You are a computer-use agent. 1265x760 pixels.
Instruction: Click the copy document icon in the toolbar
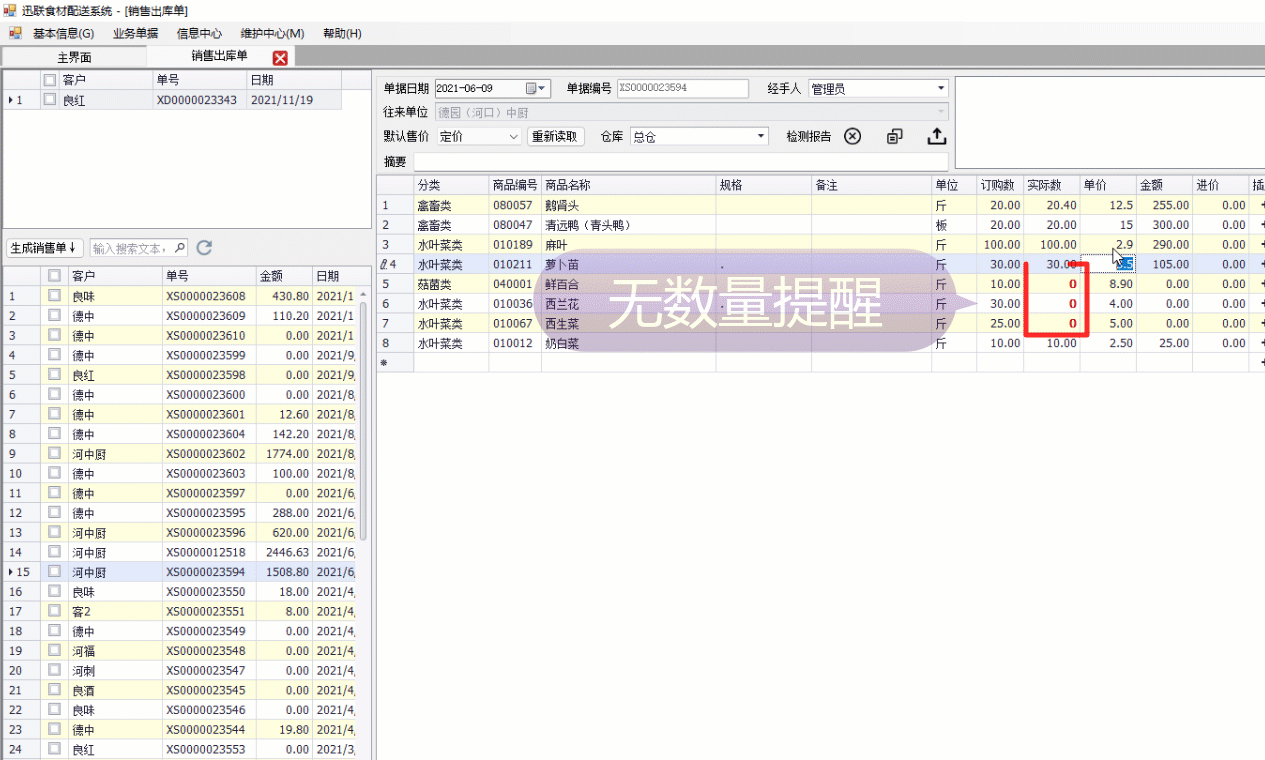pos(895,136)
